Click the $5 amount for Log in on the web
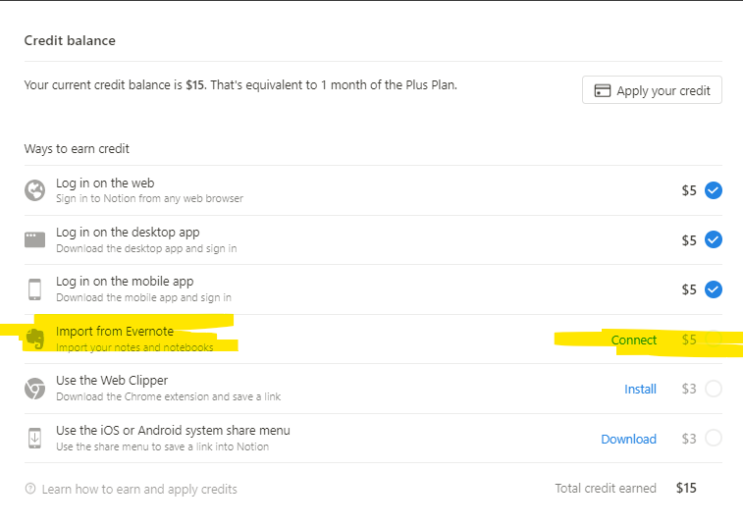The width and height of the screenshot is (743, 524). [689, 190]
